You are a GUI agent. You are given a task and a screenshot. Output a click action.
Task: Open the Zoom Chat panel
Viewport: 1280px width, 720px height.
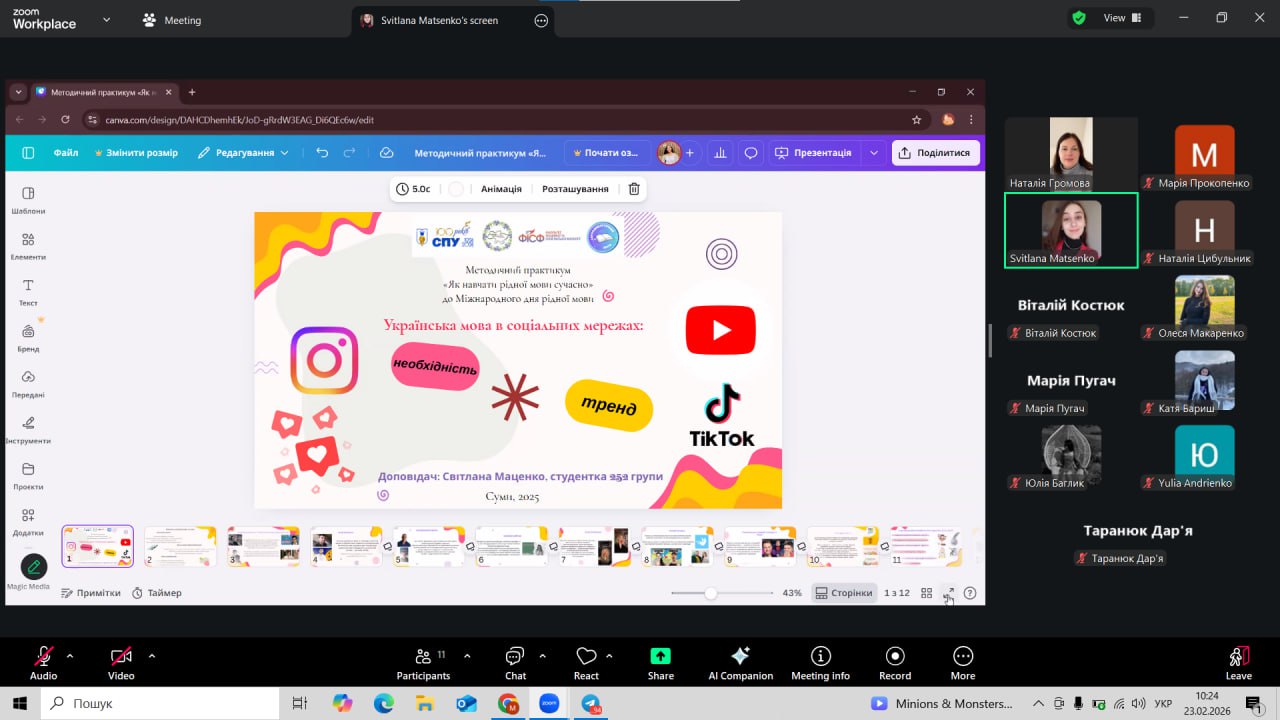click(x=515, y=663)
